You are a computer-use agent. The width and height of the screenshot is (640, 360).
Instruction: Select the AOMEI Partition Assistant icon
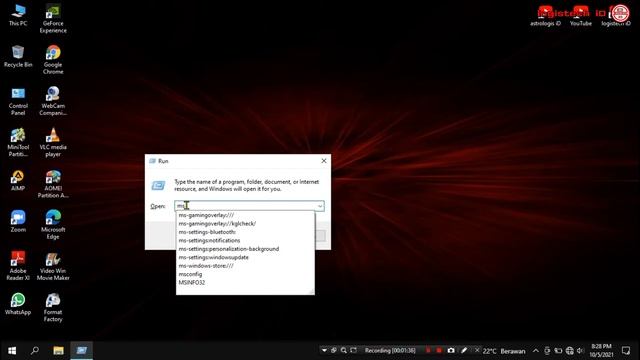coord(53,184)
